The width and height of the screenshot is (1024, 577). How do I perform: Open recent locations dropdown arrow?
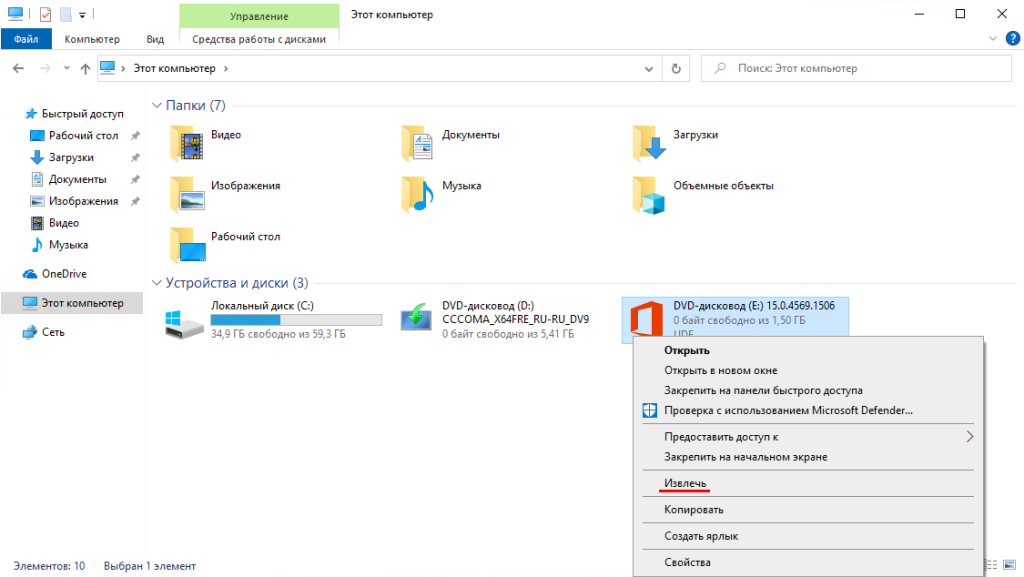click(x=67, y=69)
